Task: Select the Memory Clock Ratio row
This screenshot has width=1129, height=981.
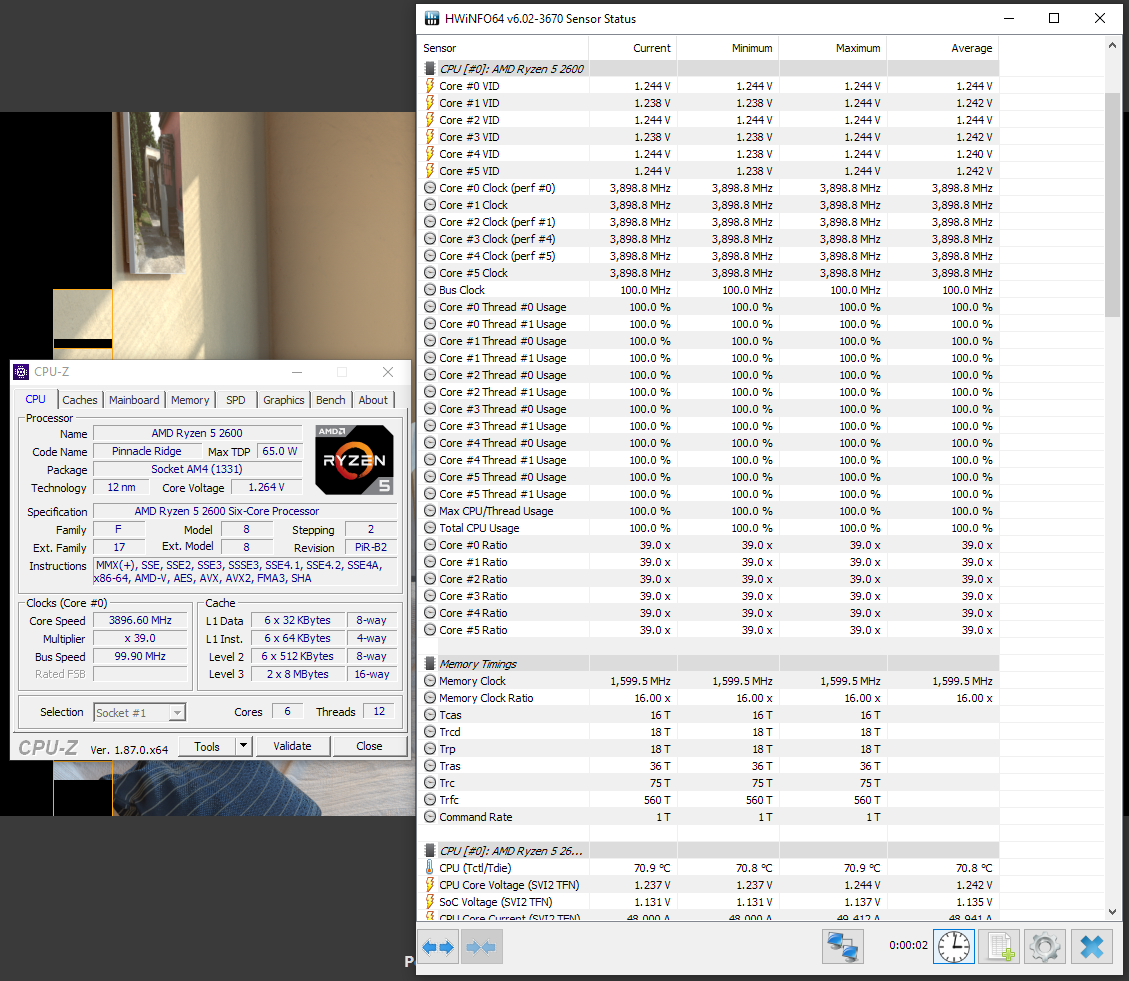Action: (x=709, y=698)
